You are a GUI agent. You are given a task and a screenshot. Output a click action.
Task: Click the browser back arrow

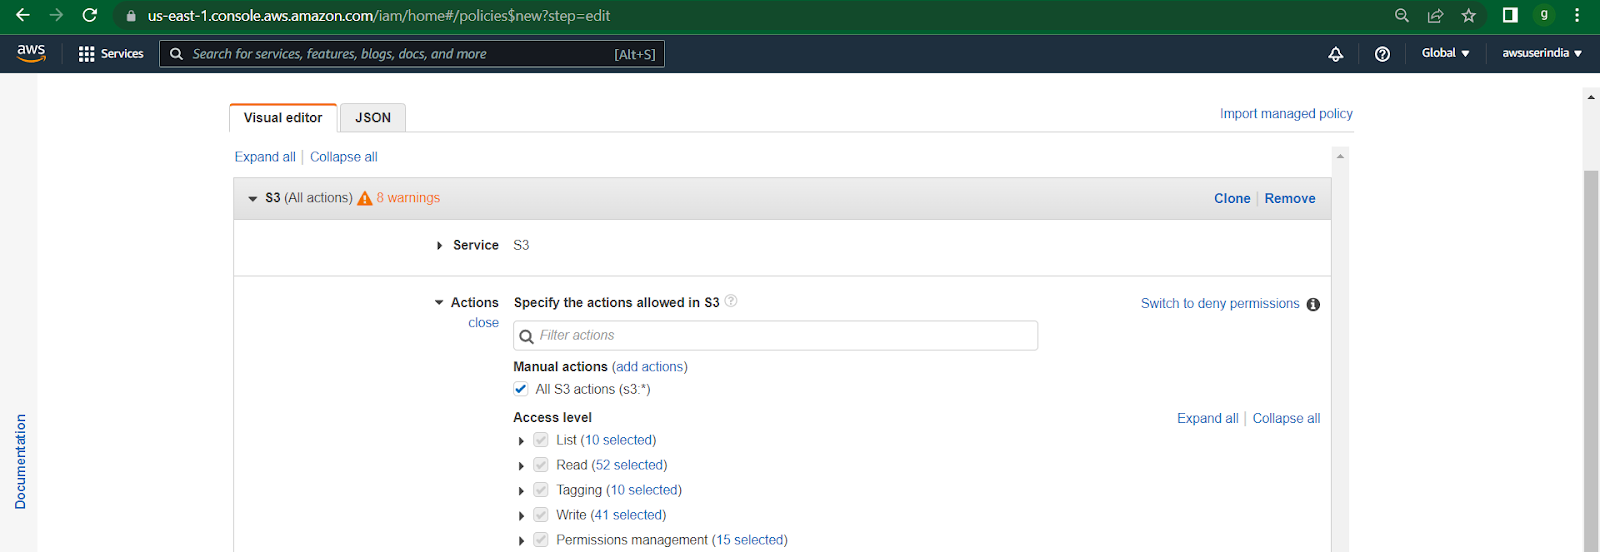[x=22, y=15]
